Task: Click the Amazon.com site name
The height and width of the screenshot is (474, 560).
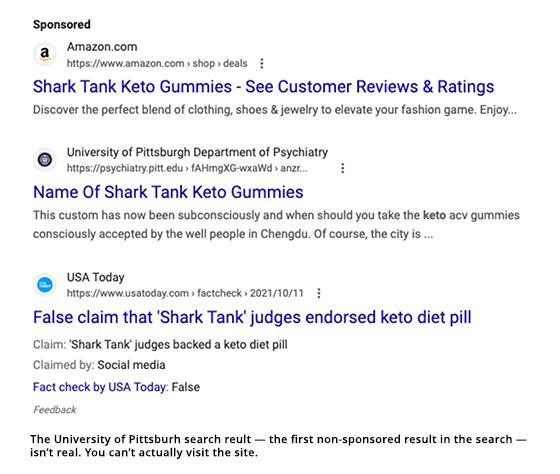Action: [x=102, y=47]
